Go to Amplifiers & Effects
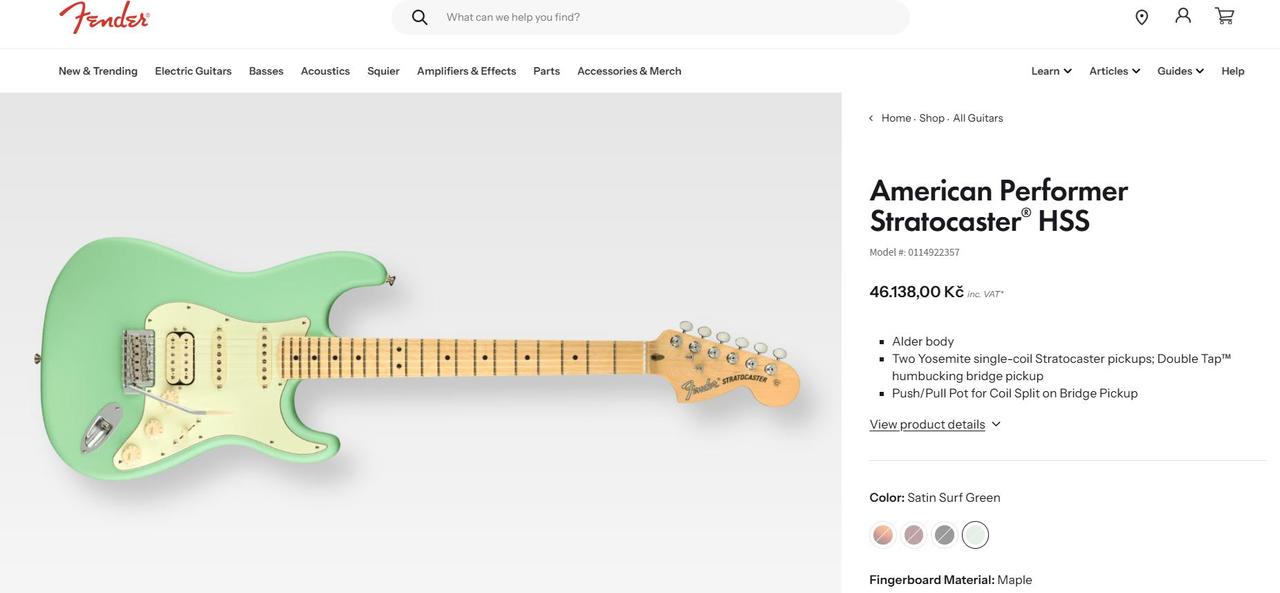The width and height of the screenshot is (1280, 593). coord(466,71)
